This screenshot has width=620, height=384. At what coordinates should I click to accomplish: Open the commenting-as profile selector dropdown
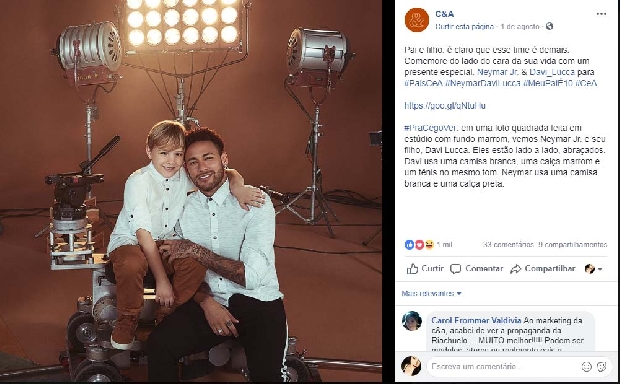[593, 269]
